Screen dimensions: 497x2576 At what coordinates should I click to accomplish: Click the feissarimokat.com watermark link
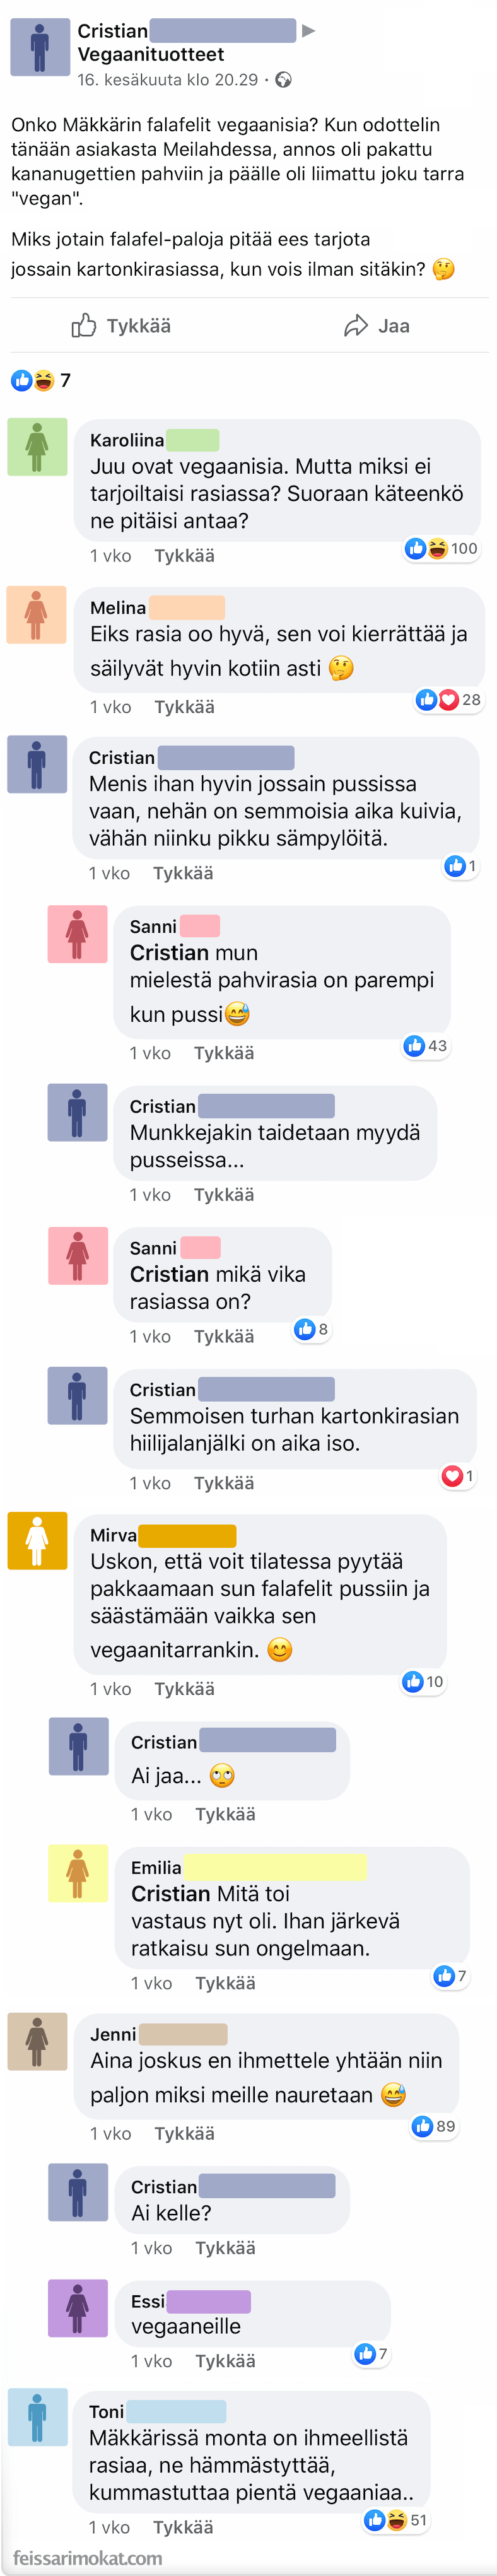88,2557
